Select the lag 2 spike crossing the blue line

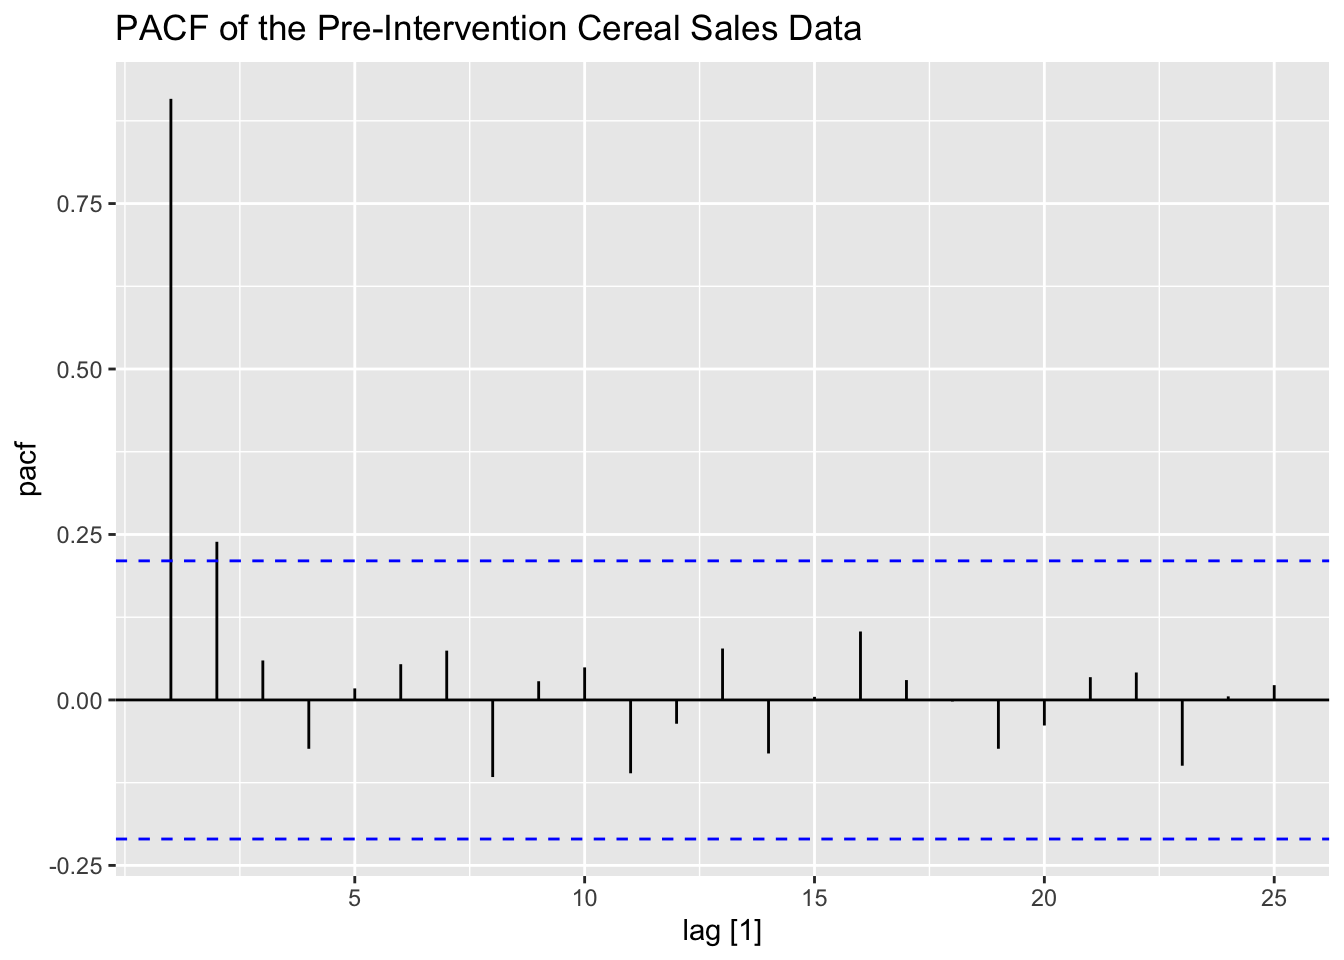[x=217, y=620]
